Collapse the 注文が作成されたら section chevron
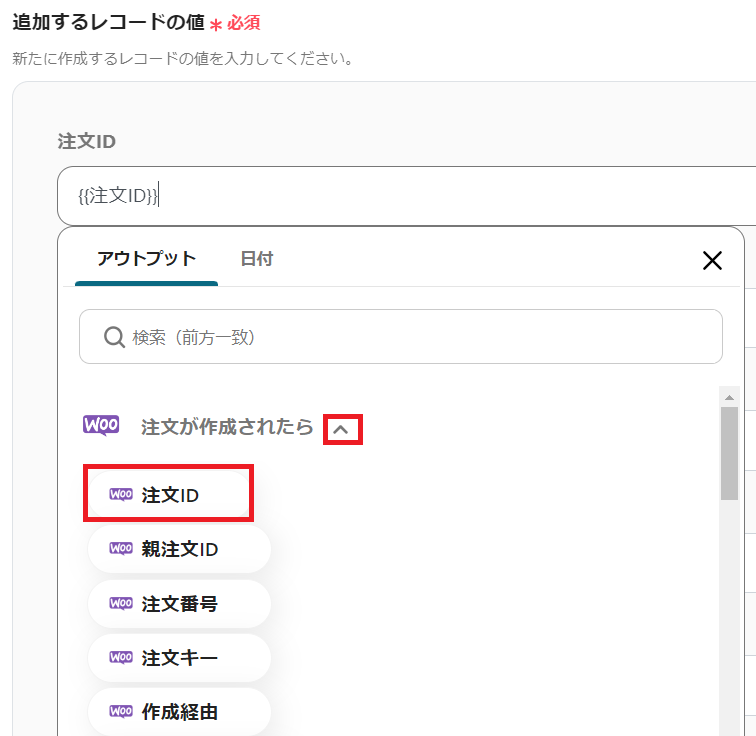 coord(342,430)
